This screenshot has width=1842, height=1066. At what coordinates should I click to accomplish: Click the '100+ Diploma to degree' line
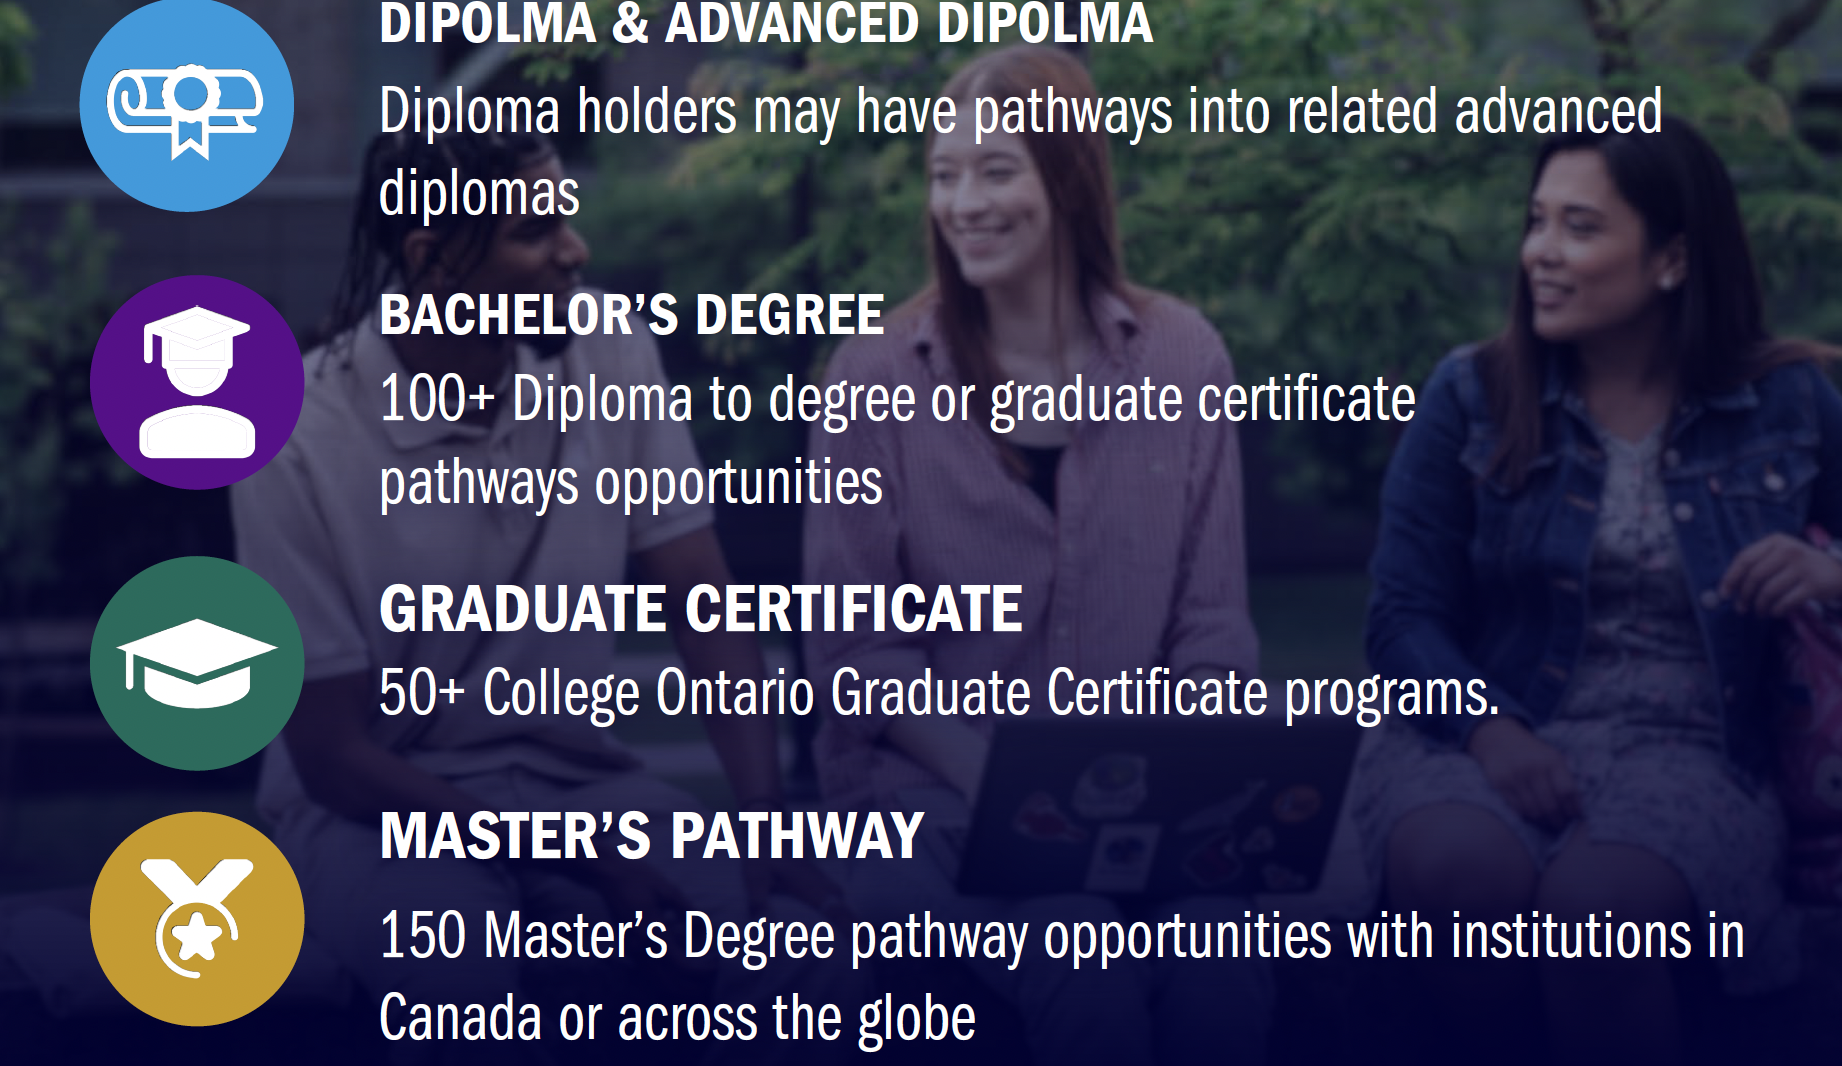896,399
